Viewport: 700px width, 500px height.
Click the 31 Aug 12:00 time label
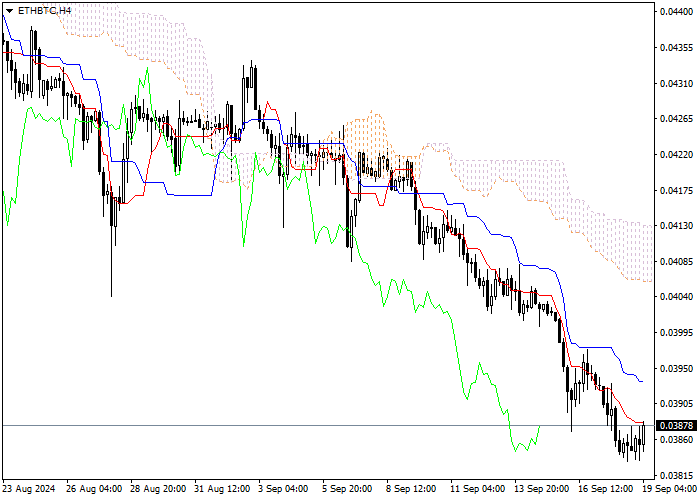pyautogui.click(x=222, y=489)
